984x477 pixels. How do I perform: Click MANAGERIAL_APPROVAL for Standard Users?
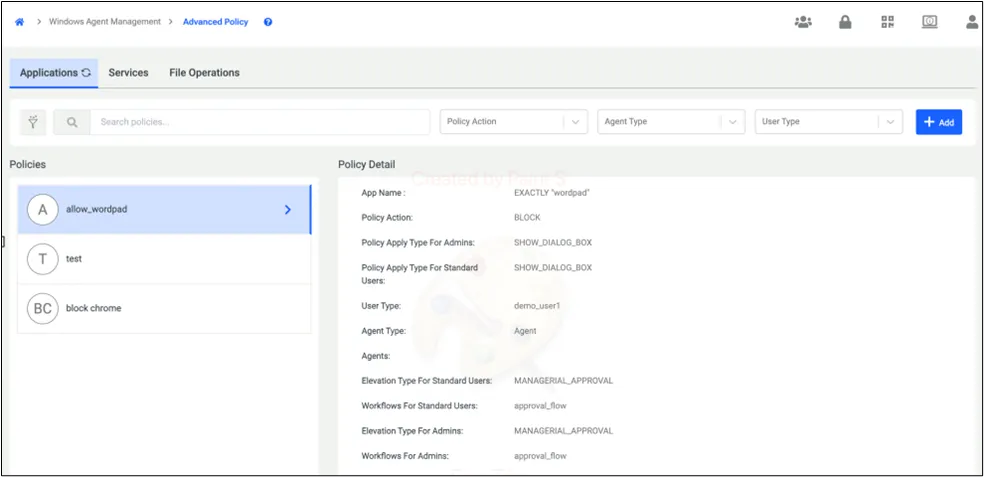564,381
